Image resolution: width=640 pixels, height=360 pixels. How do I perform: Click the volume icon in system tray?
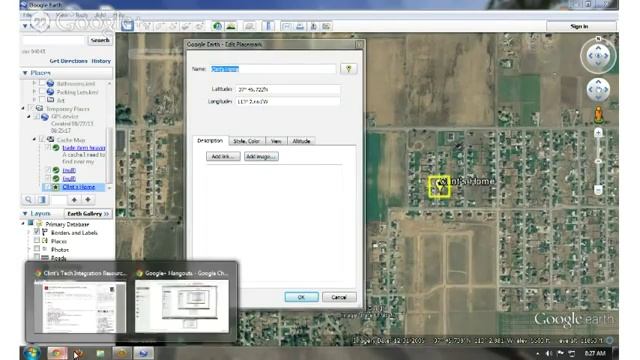pos(549,353)
